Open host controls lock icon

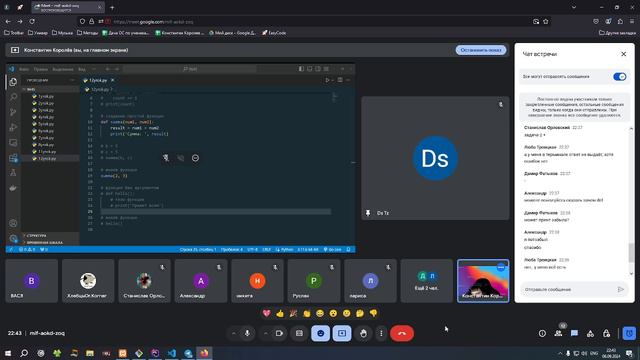[x=607, y=333]
